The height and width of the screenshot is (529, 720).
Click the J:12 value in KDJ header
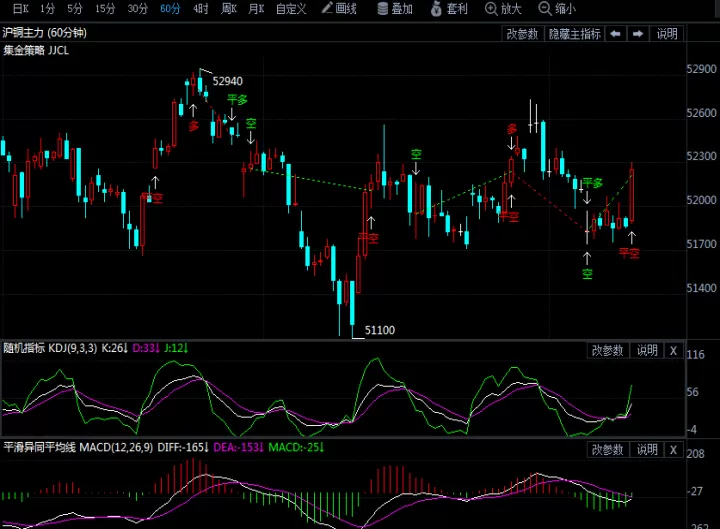pos(176,348)
